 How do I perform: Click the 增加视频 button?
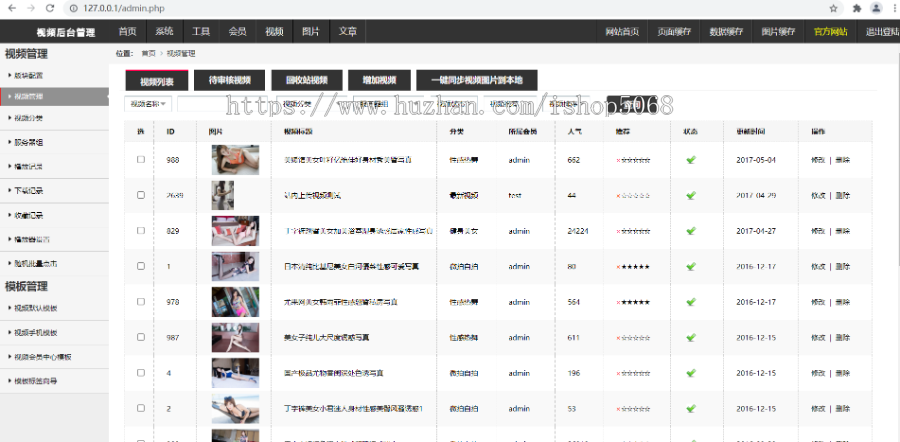[x=379, y=80]
